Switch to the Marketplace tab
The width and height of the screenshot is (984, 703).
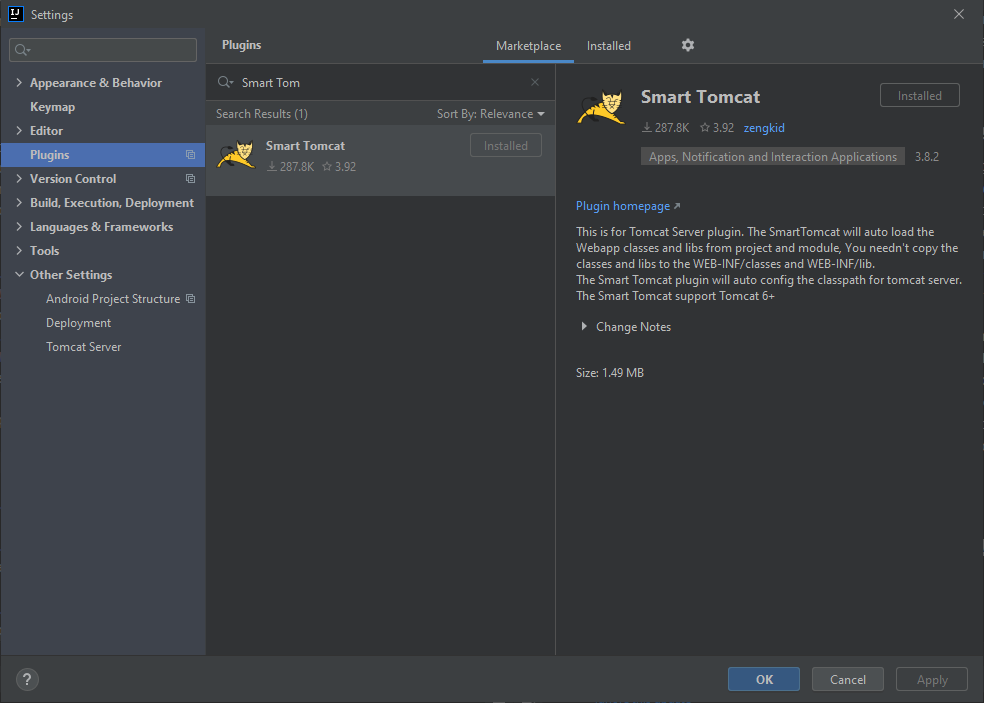528,46
